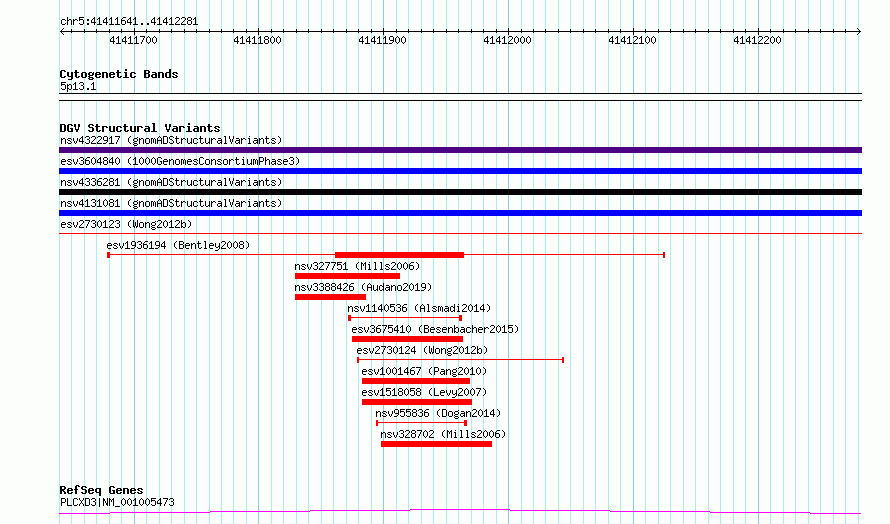Open nsv955836 (Dogan2014) variant label

[x=438, y=413]
